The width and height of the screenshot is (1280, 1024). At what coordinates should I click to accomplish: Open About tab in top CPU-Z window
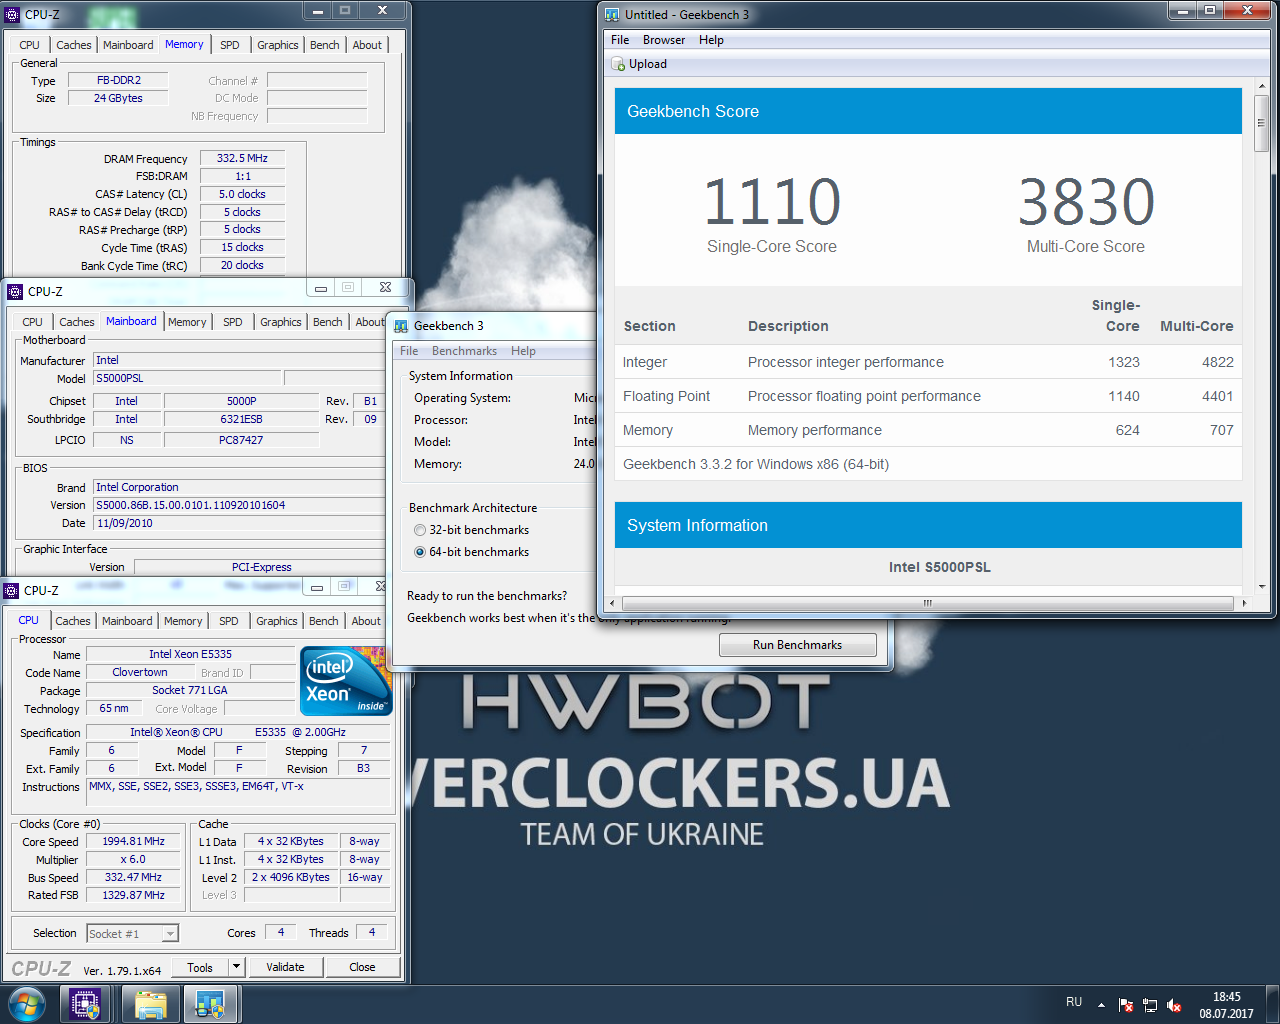[367, 45]
